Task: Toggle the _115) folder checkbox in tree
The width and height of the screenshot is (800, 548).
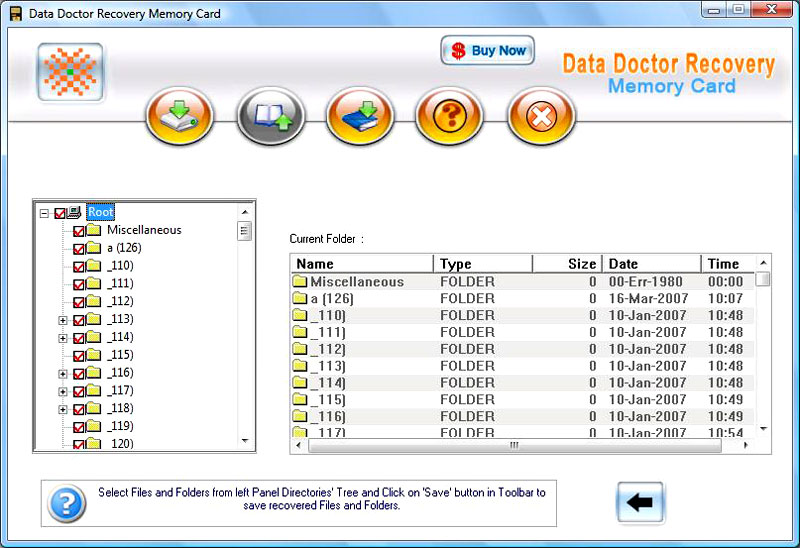Action: point(79,356)
